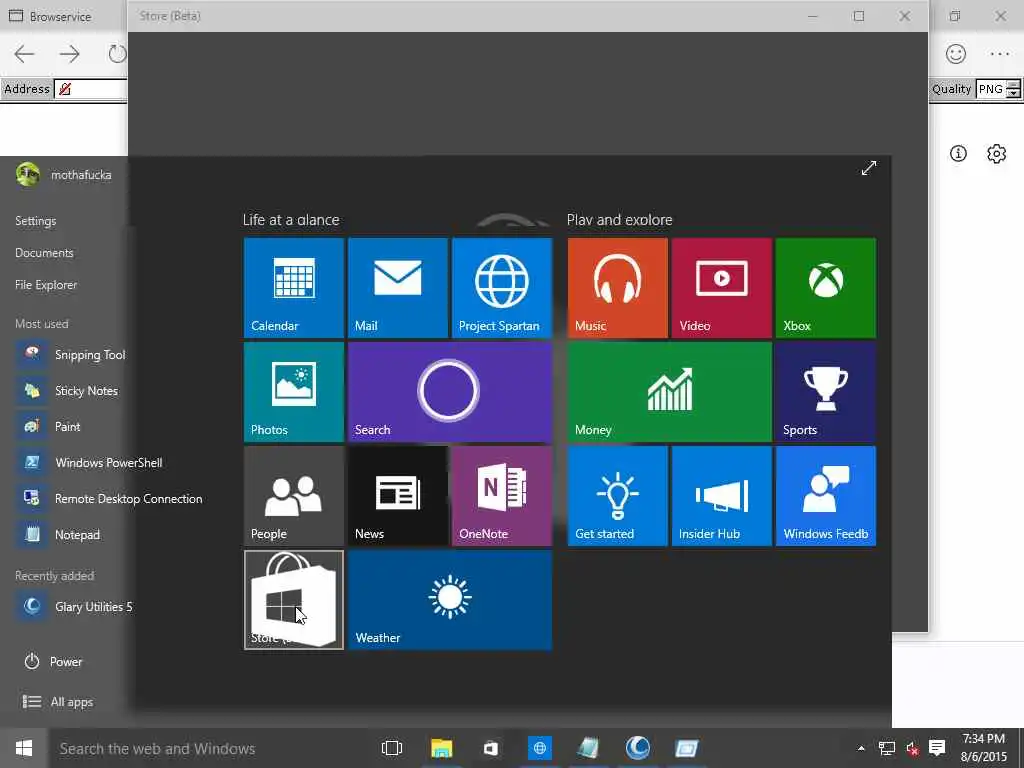Expand Start menu to full screen
Image resolution: width=1024 pixels, height=768 pixels.
pyautogui.click(x=869, y=168)
